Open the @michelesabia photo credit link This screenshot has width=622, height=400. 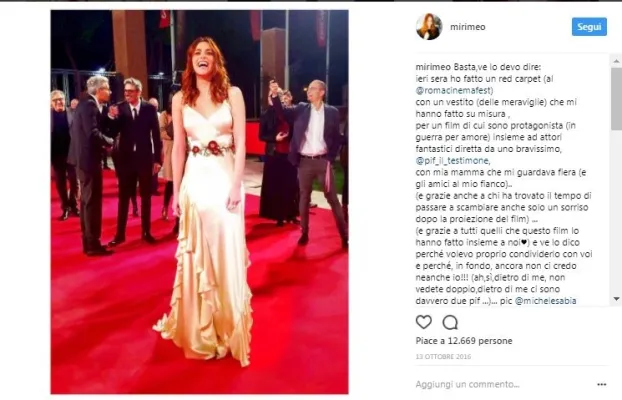click(x=545, y=301)
